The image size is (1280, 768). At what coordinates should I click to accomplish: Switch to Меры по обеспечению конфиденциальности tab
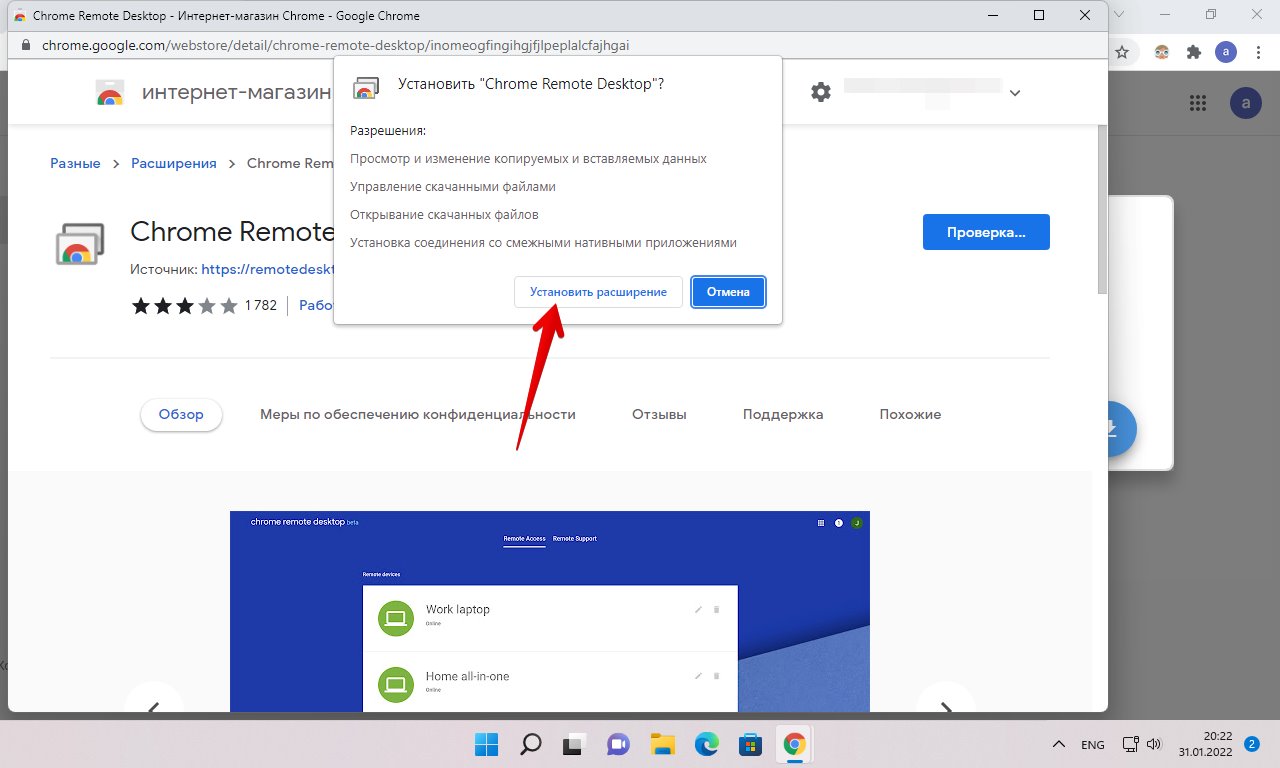coord(418,414)
